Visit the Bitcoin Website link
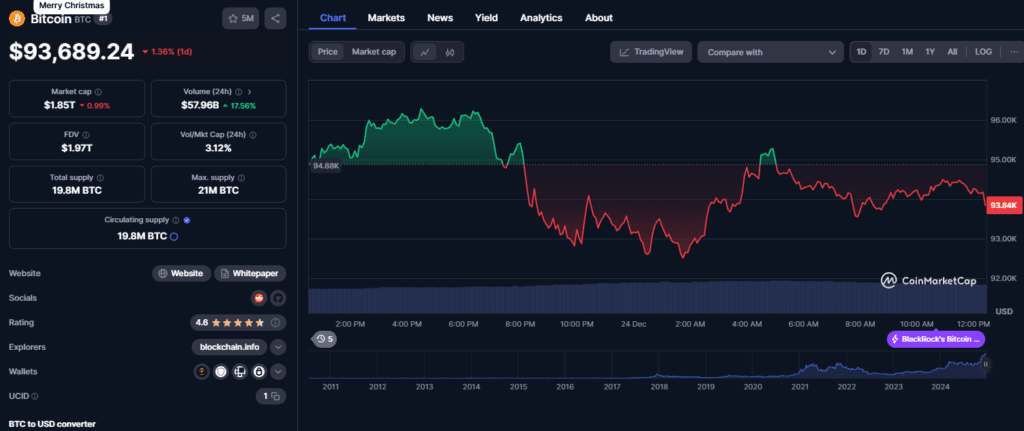Image resolution: width=1024 pixels, height=431 pixels. pos(182,274)
